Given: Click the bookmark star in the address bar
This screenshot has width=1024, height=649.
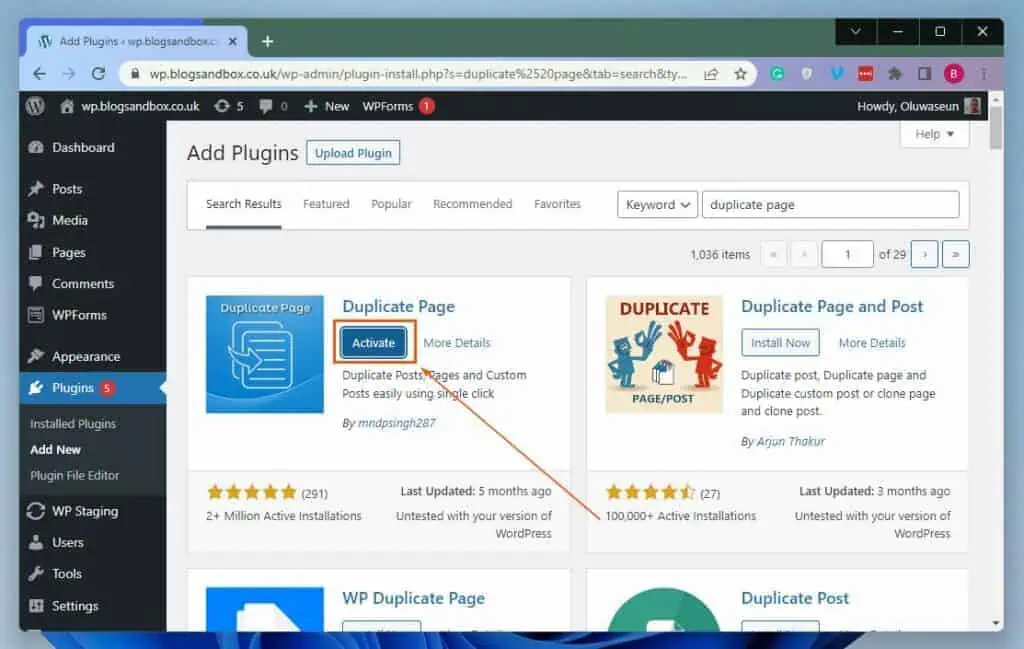Looking at the screenshot, I should (740, 73).
